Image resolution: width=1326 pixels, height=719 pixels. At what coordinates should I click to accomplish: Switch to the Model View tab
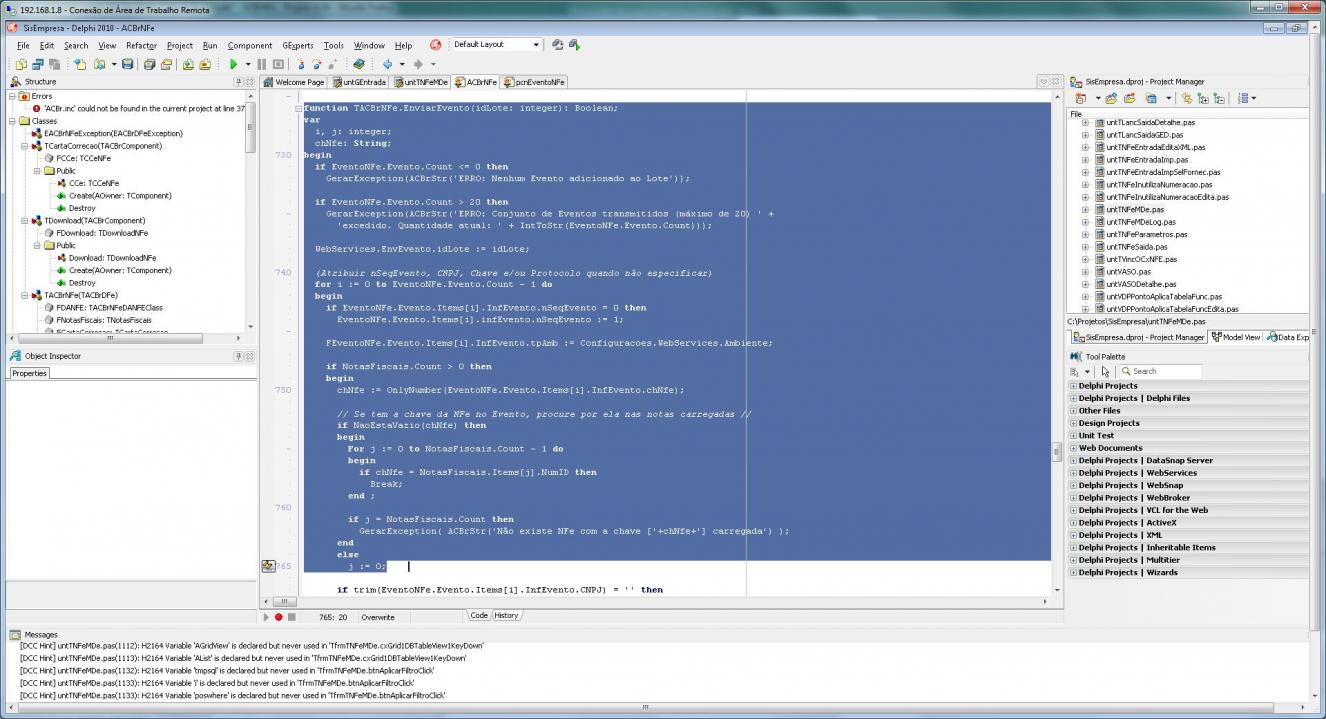click(1236, 337)
